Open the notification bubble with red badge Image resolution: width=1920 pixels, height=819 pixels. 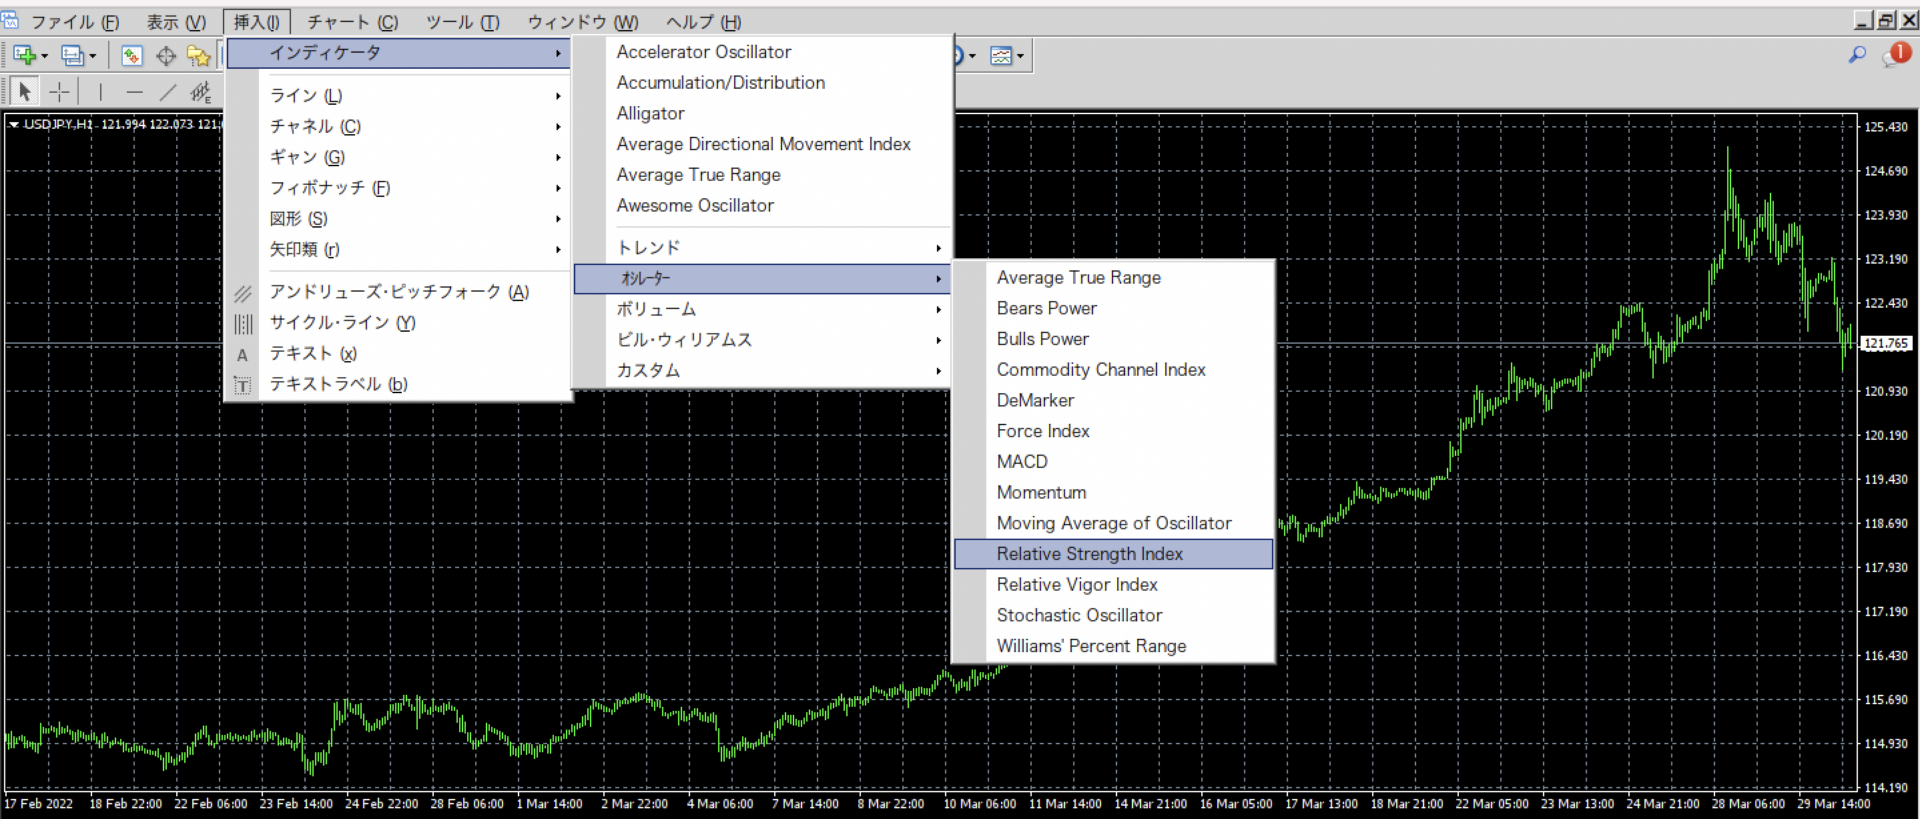pos(1895,55)
